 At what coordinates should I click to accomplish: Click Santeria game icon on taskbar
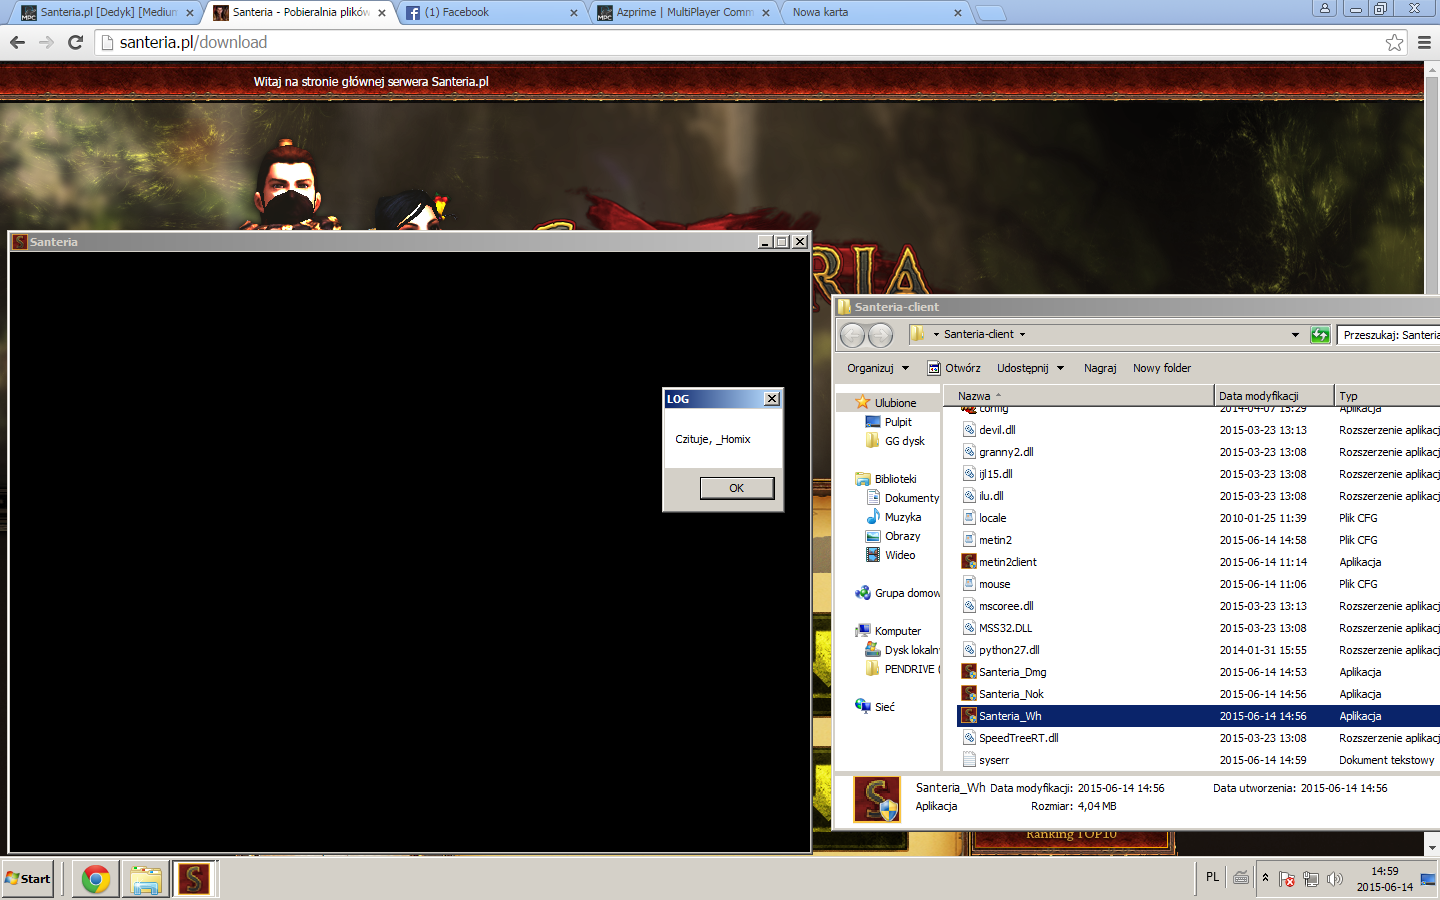tap(194, 879)
